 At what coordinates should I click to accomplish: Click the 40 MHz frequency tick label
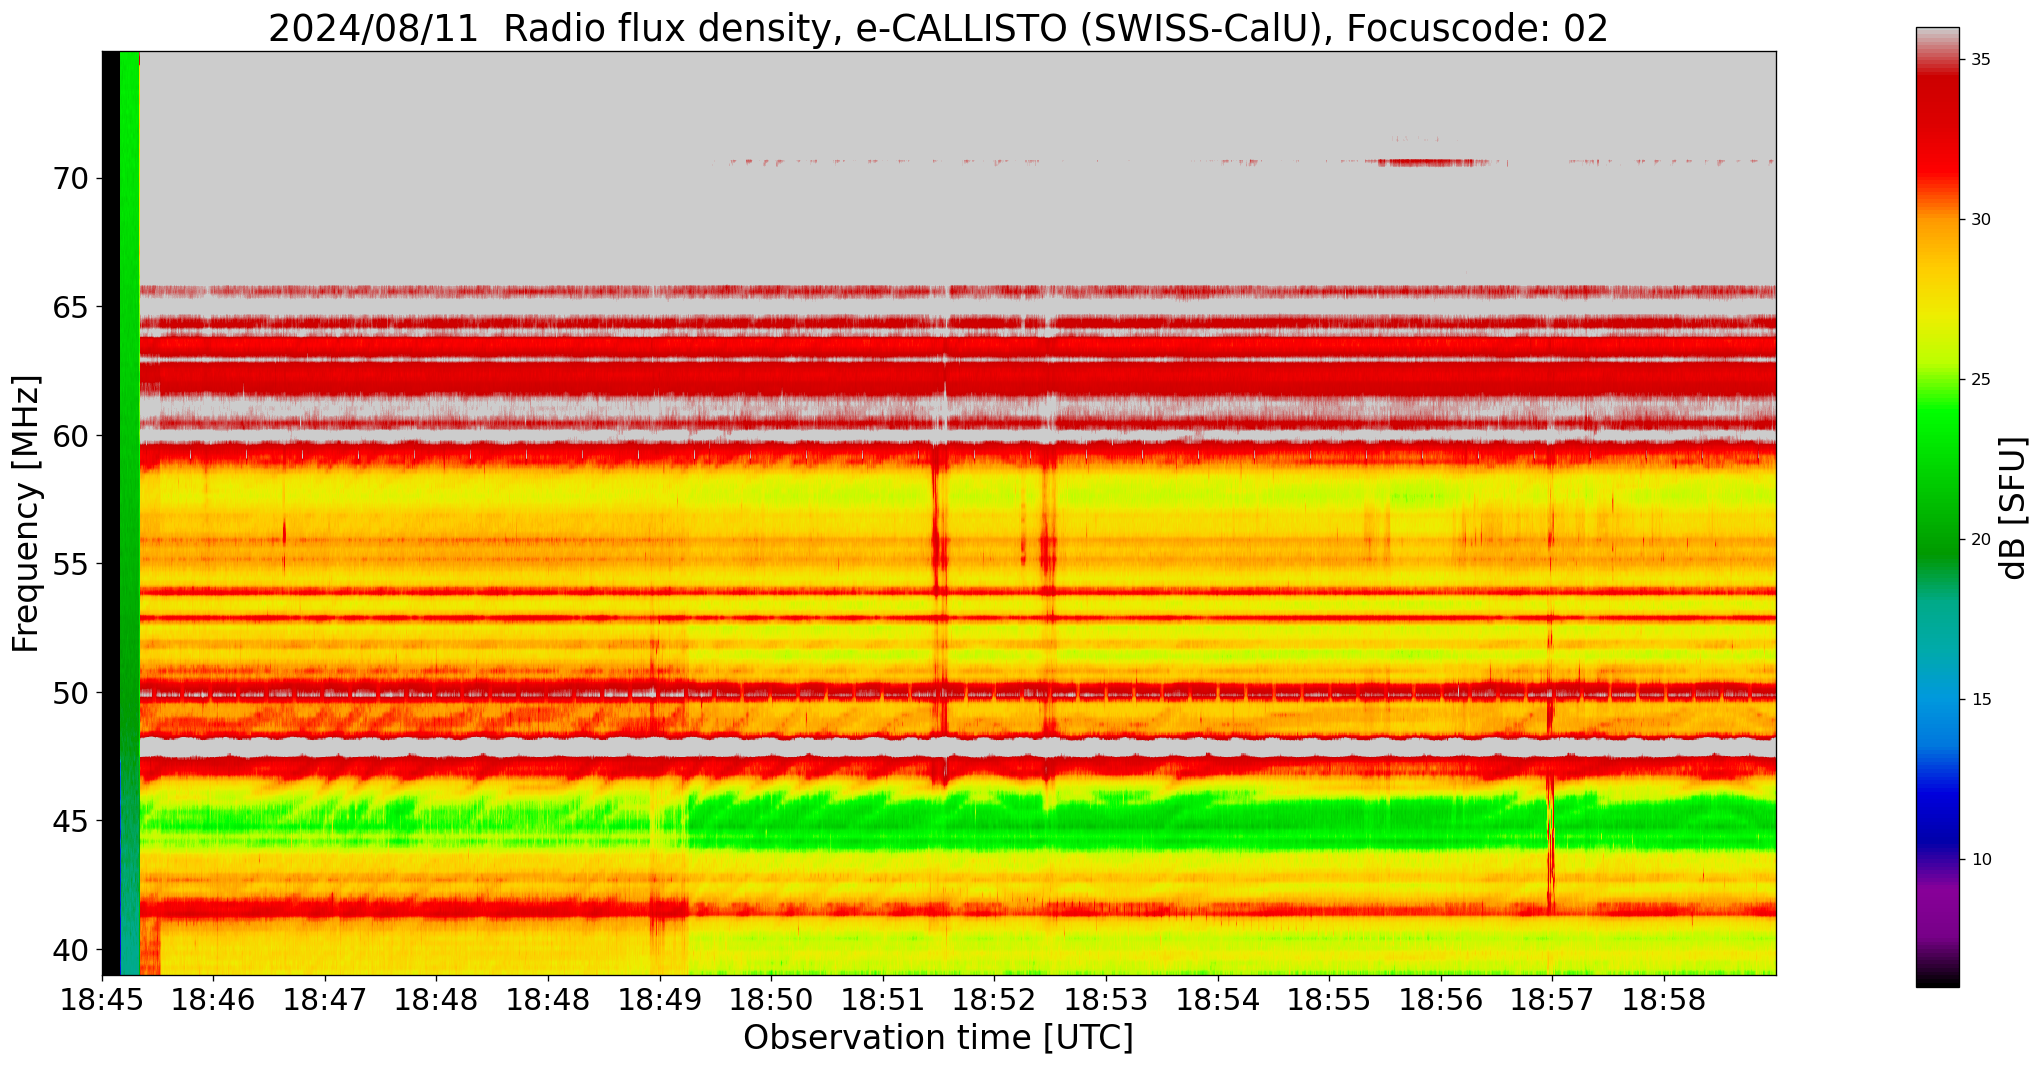(70, 949)
